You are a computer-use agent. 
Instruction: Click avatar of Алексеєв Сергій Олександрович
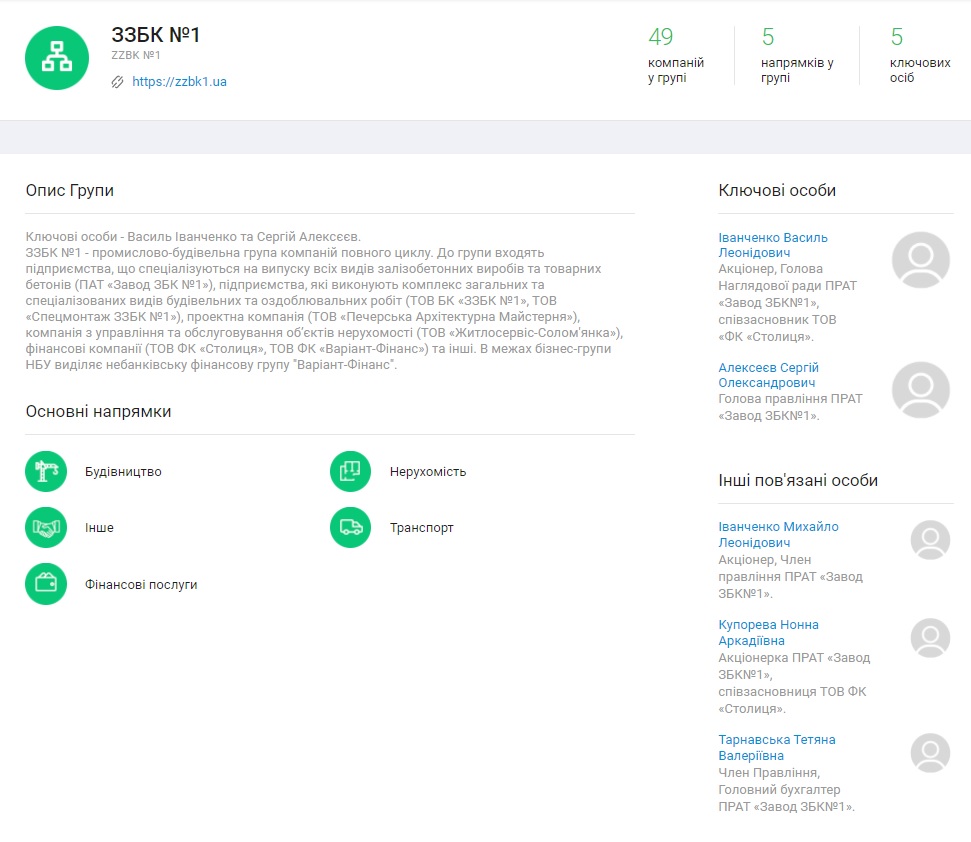920,390
